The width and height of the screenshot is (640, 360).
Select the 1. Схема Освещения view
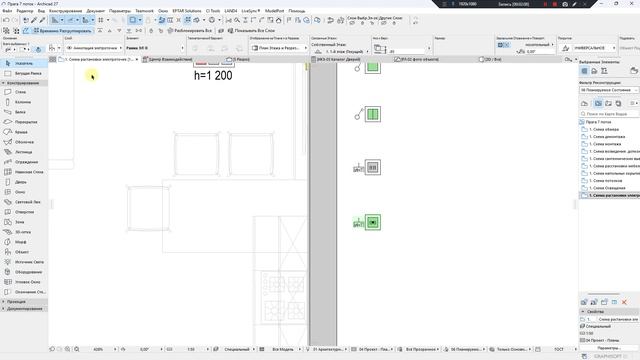pos(607,188)
